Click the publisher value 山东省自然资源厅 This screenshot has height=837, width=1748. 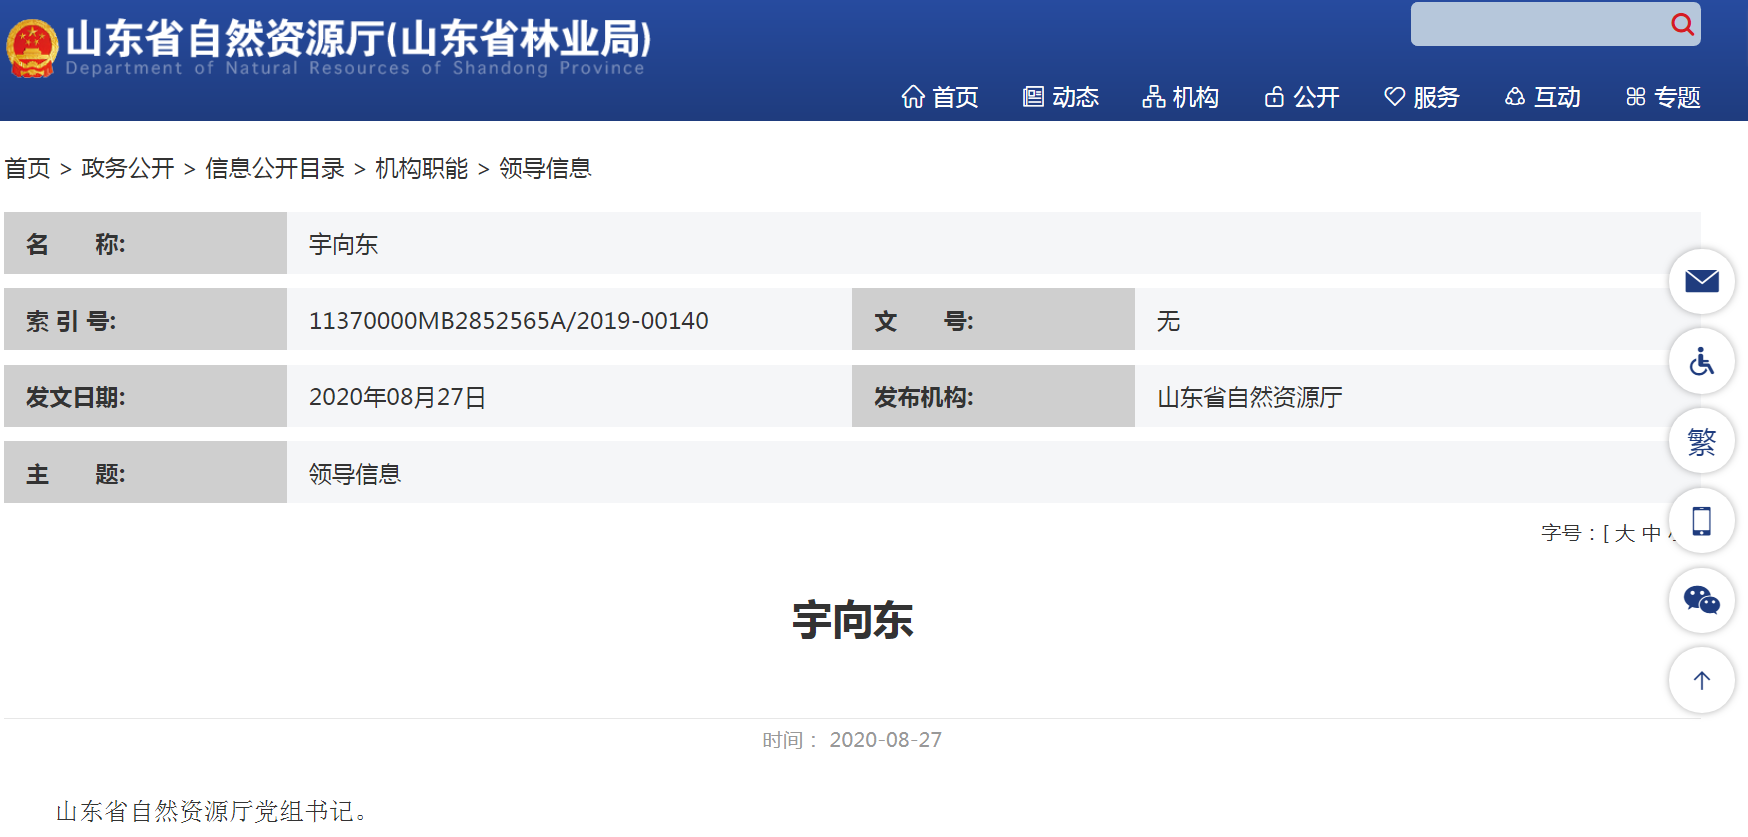(x=1250, y=397)
